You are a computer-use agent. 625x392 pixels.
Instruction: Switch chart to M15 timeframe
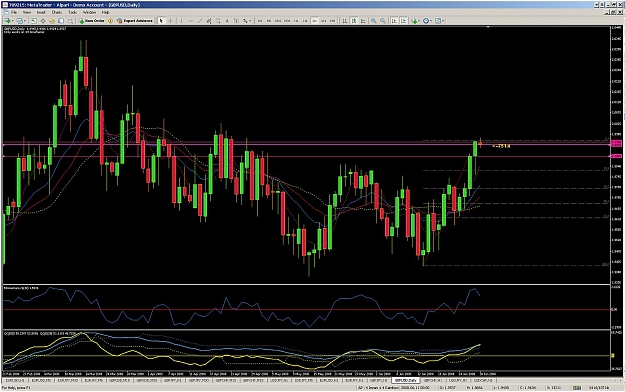click(278, 21)
